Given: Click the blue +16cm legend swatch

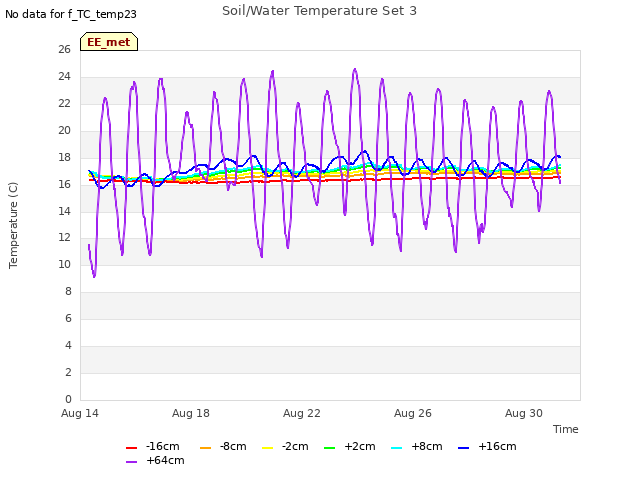Looking at the screenshot, I should 463,448.
